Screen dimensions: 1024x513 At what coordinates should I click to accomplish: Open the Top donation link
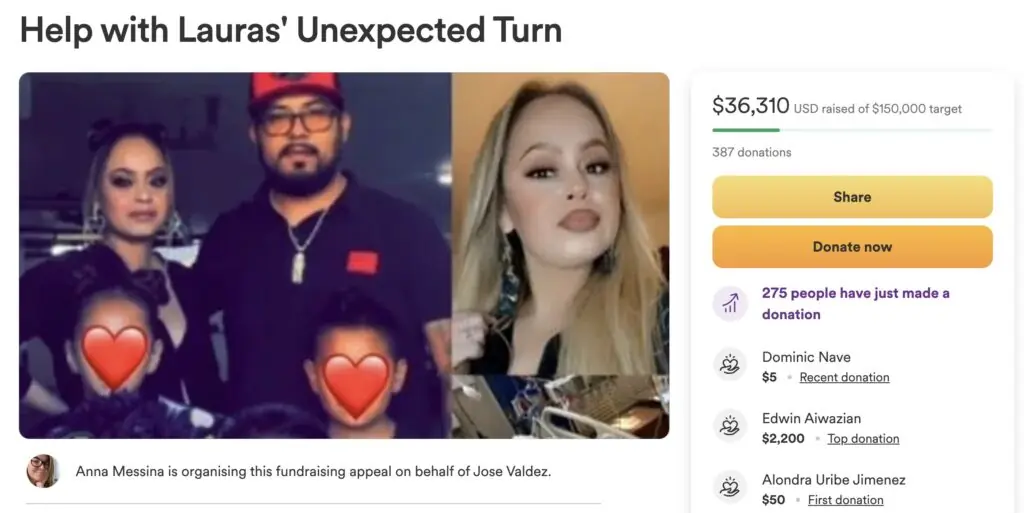pos(863,439)
